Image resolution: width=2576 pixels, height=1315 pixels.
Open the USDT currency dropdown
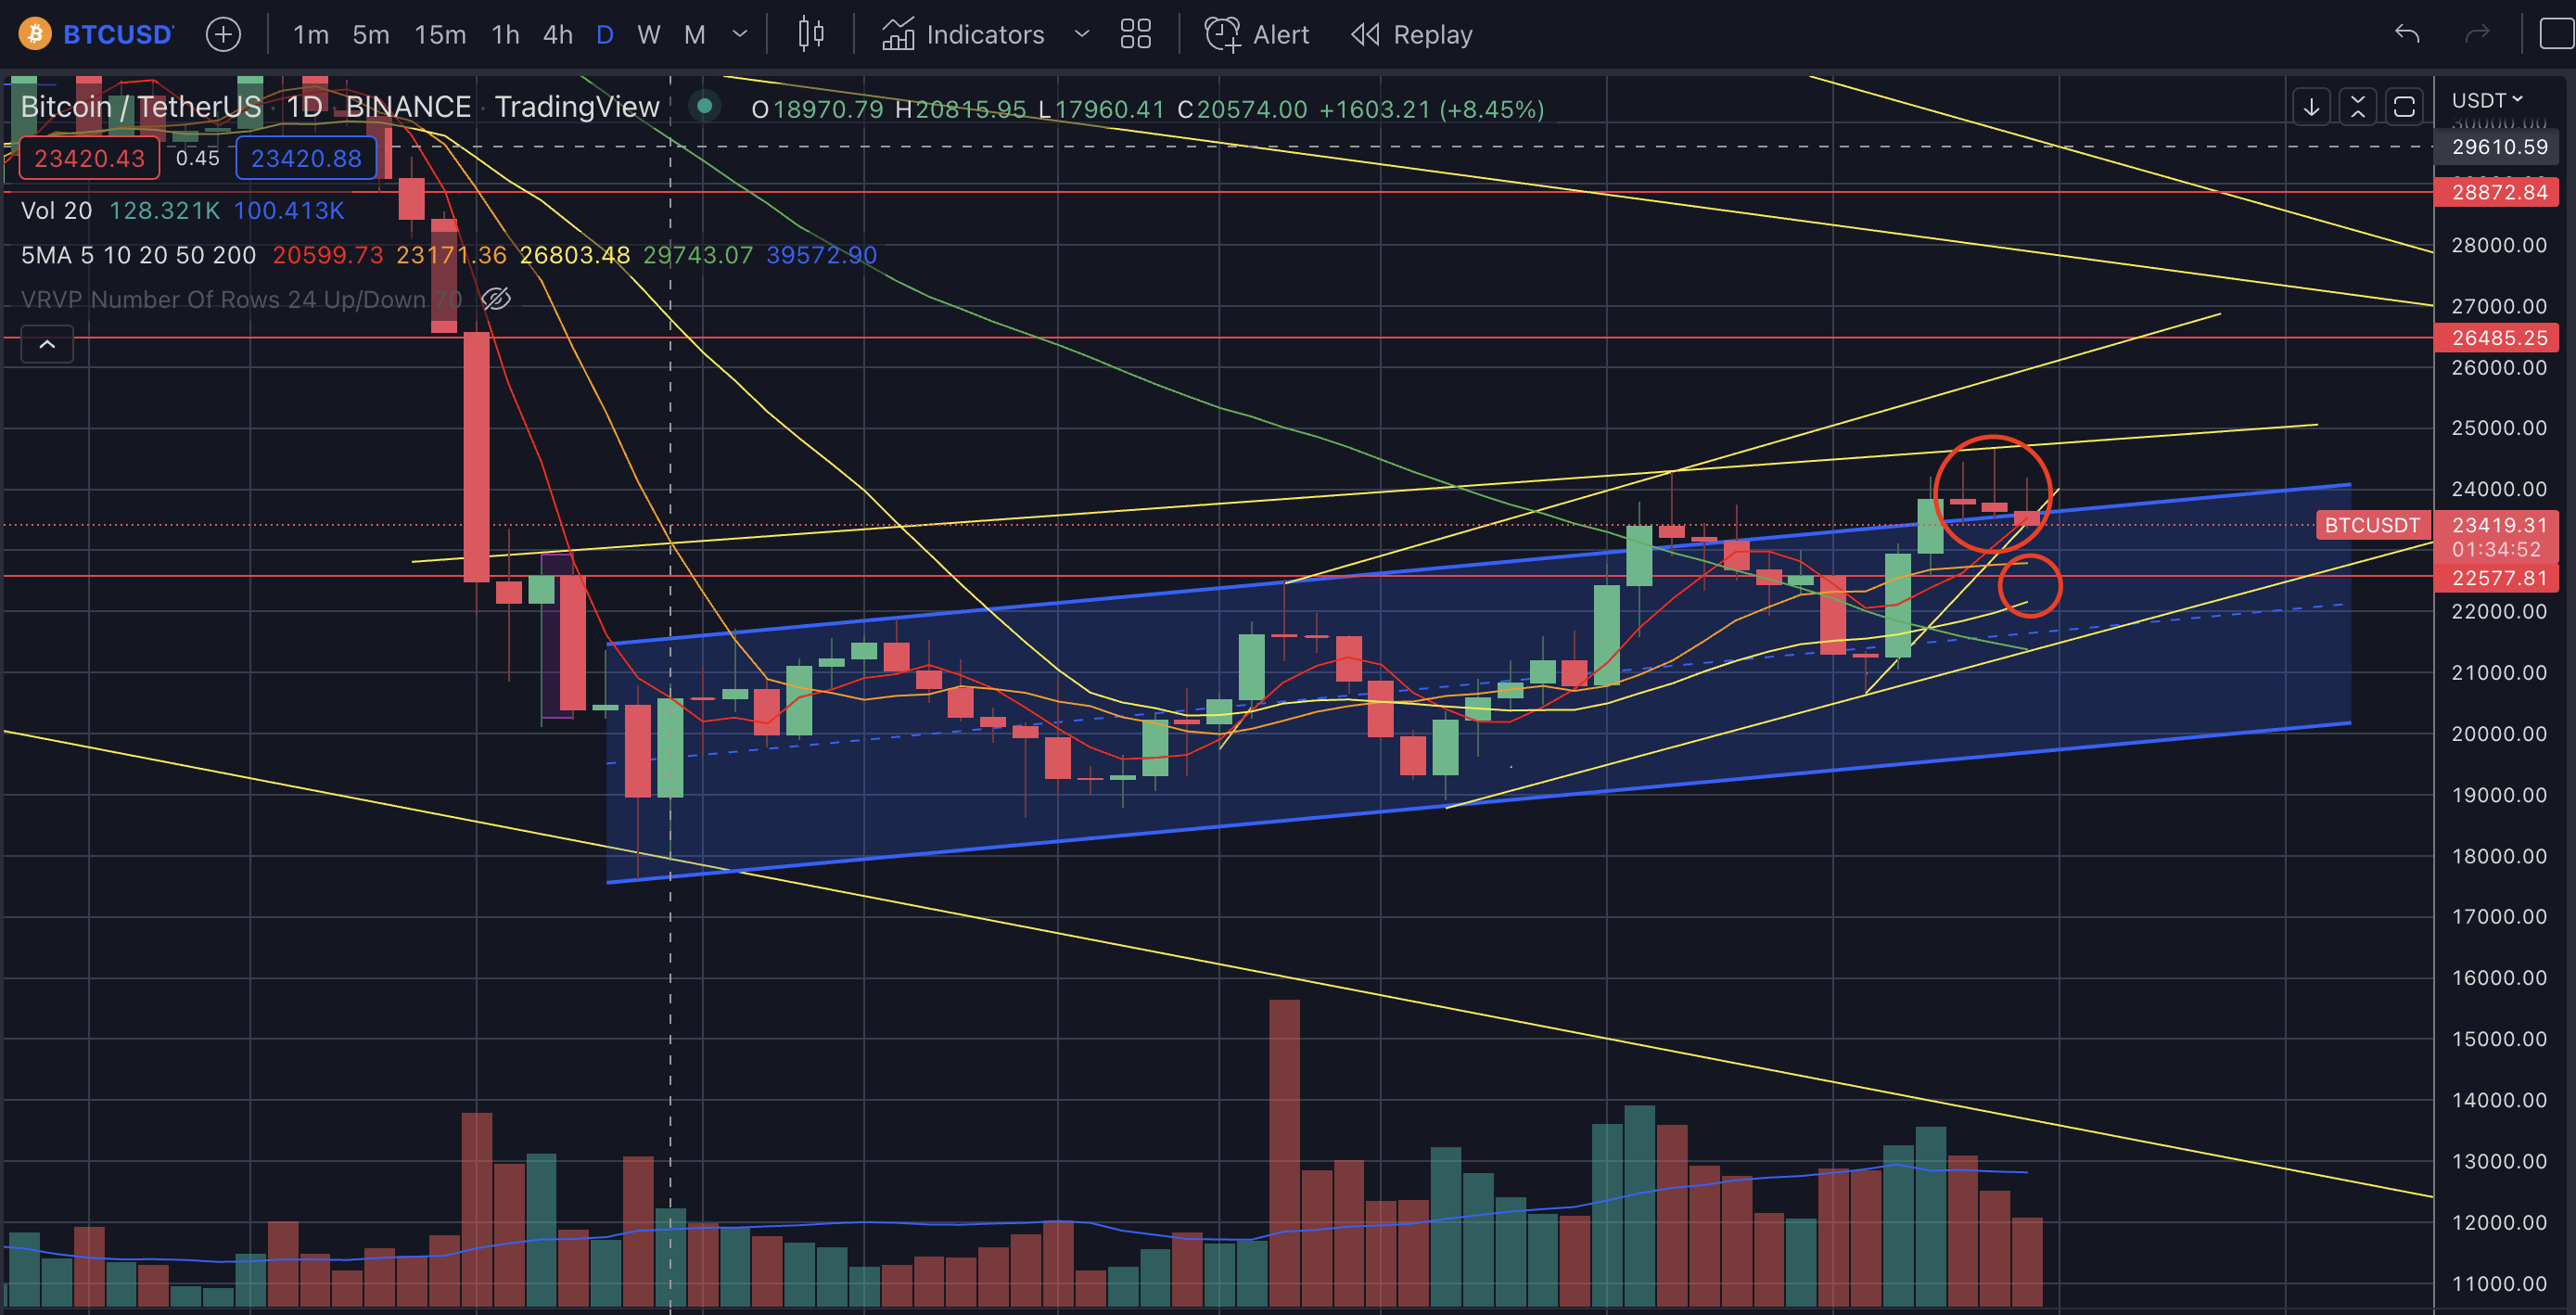(x=2487, y=100)
